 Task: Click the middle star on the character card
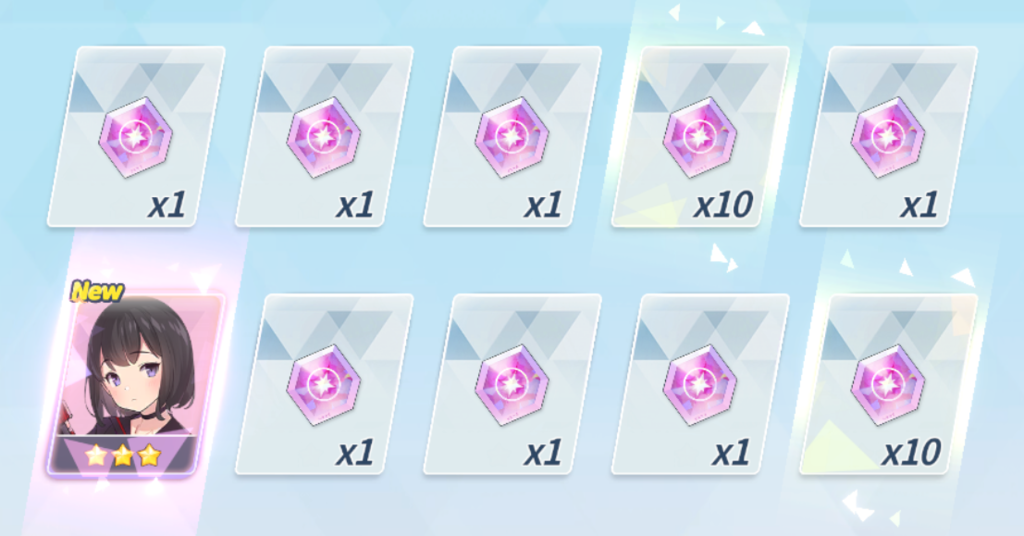123,455
